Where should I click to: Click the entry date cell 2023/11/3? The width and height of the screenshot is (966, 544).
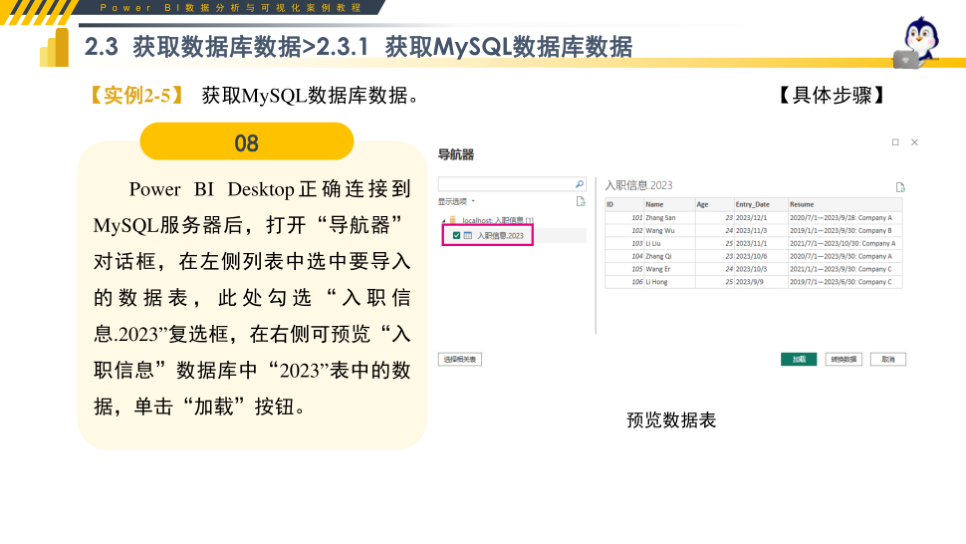pos(761,230)
